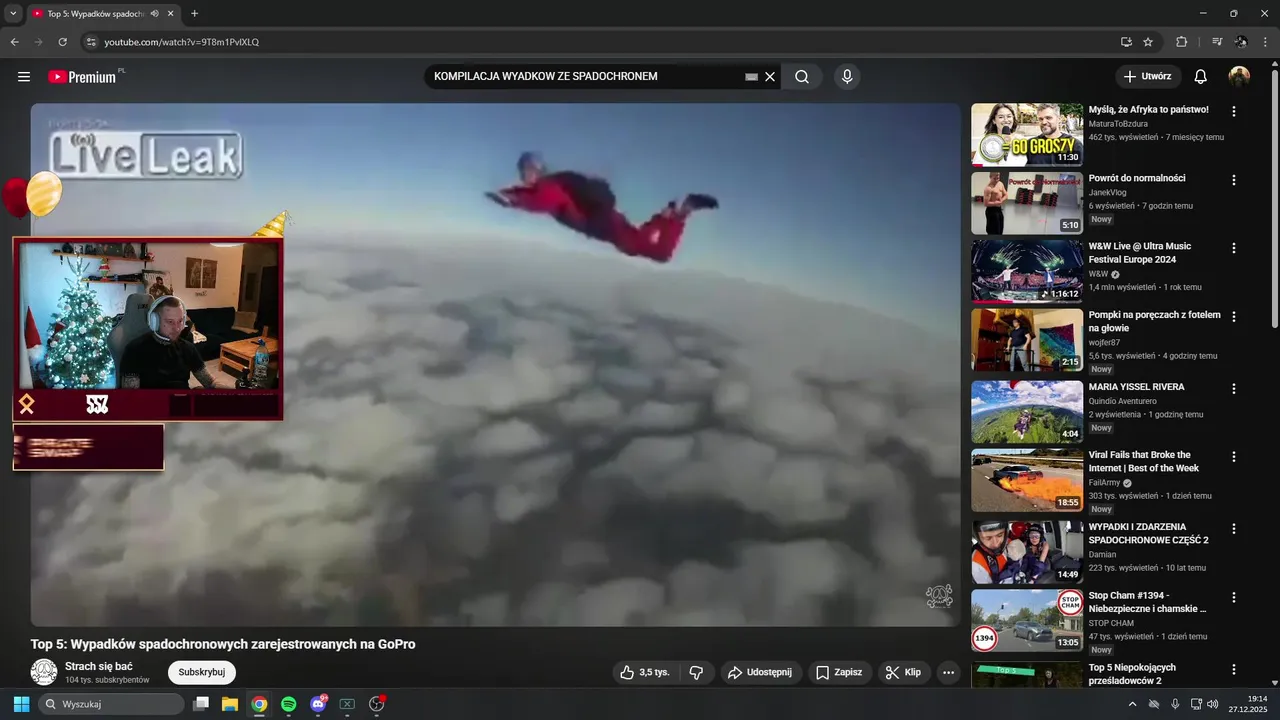Like the video (3,5 tys.)
The image size is (1280, 720).
pos(645,672)
